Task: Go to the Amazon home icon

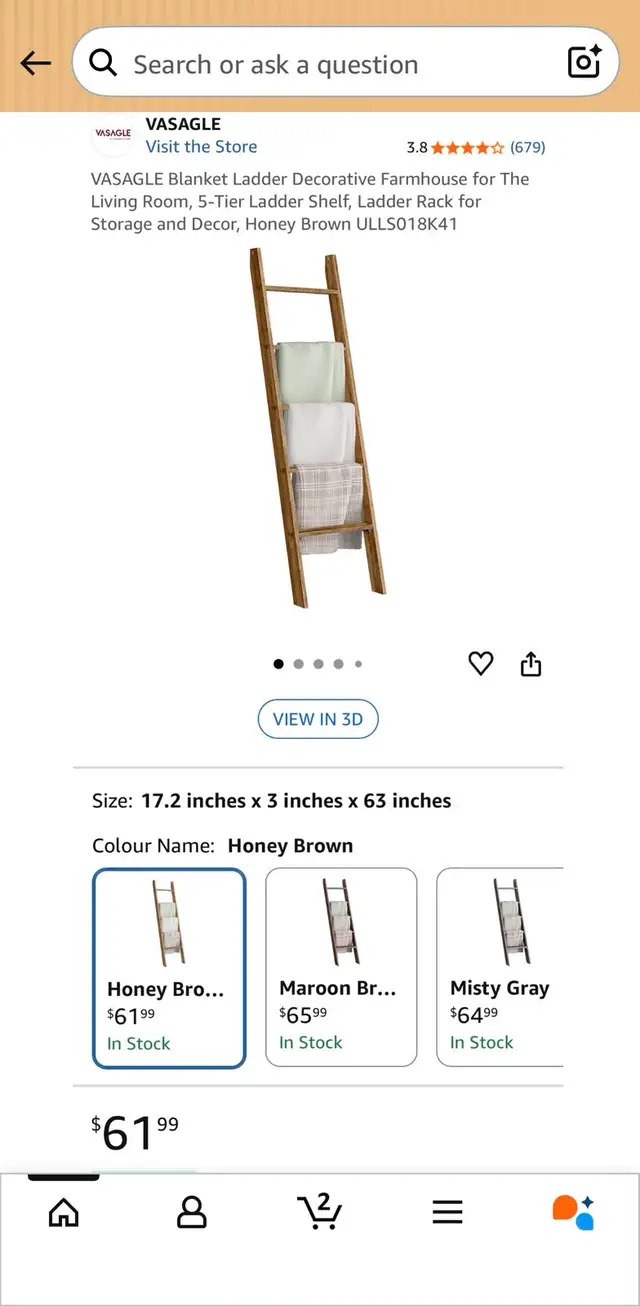Action: pos(64,1212)
